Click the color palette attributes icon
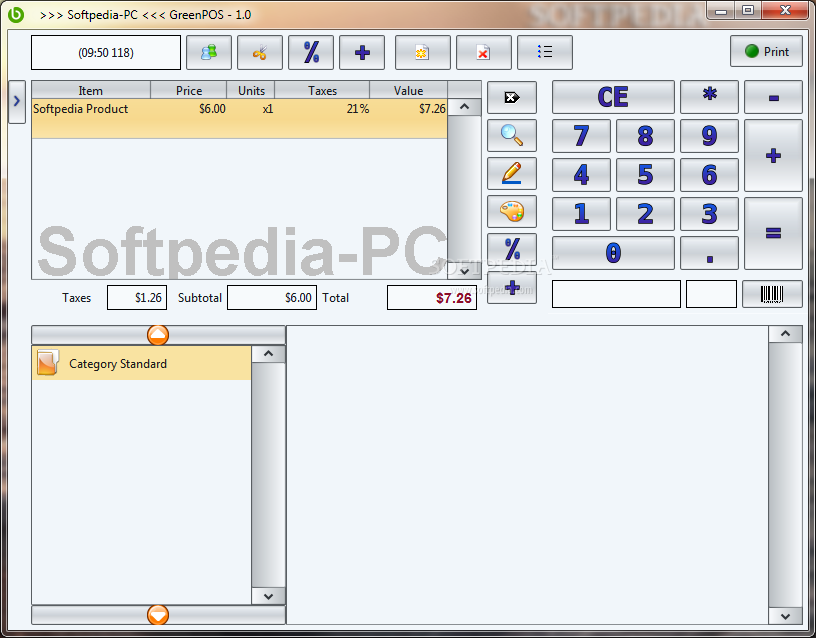 tap(512, 211)
